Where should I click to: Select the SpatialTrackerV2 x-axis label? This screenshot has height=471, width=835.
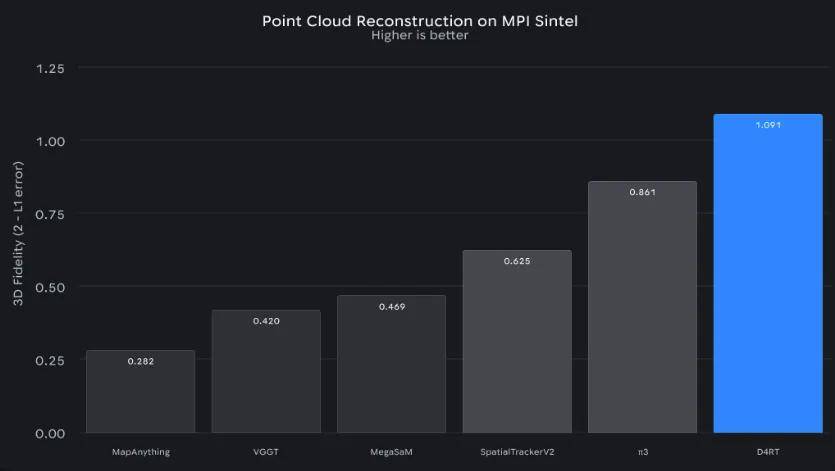click(517, 452)
